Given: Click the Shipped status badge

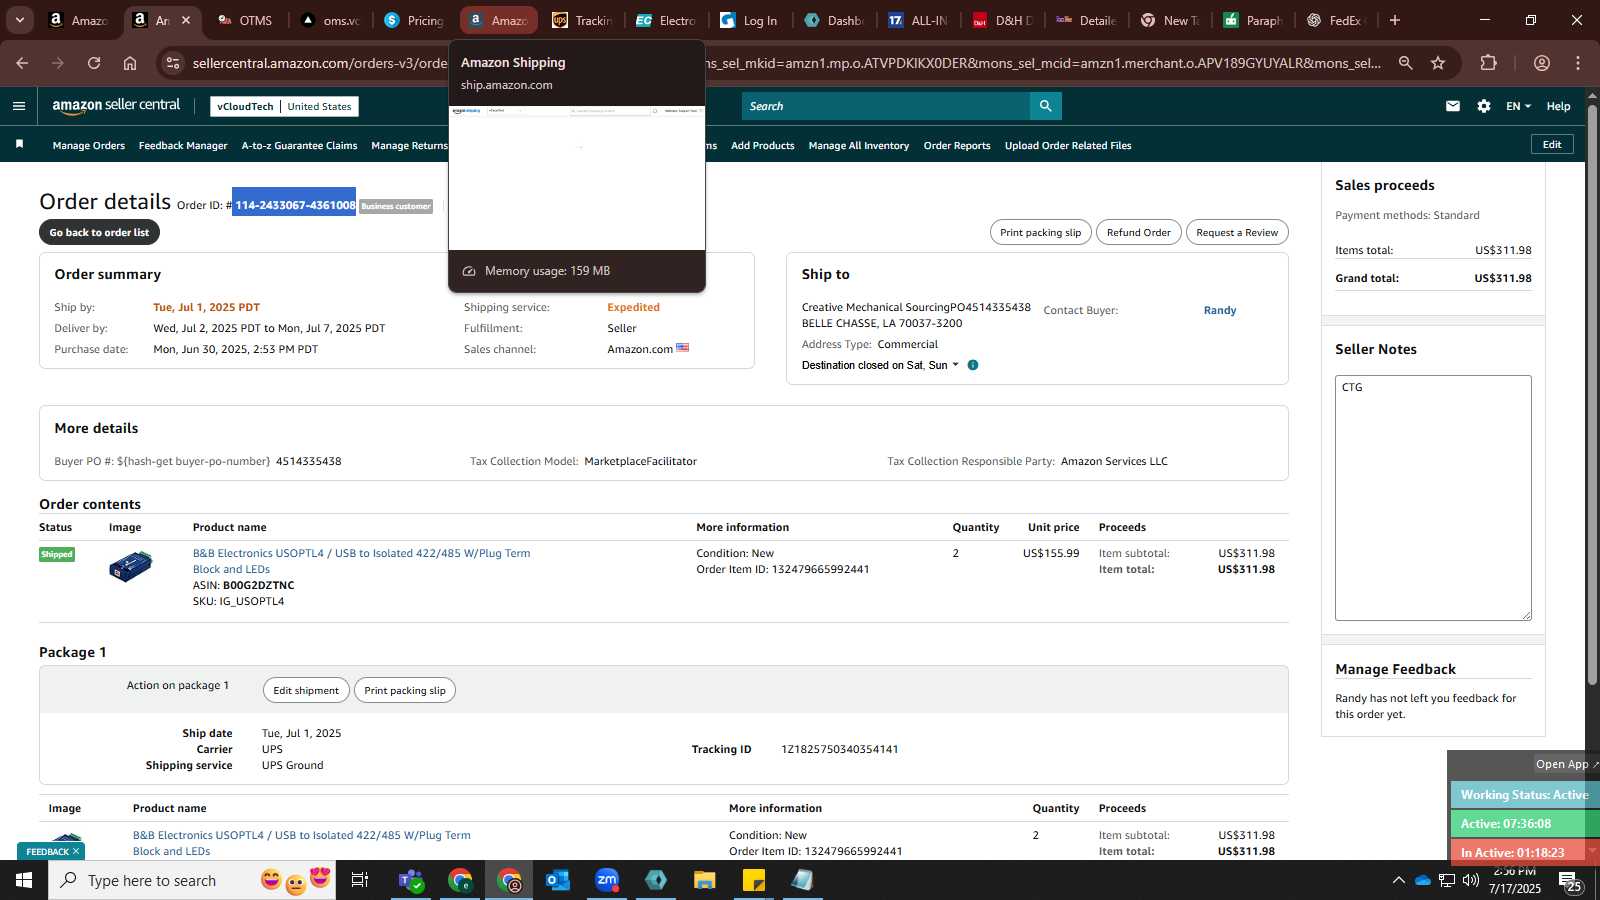Looking at the screenshot, I should (57, 554).
